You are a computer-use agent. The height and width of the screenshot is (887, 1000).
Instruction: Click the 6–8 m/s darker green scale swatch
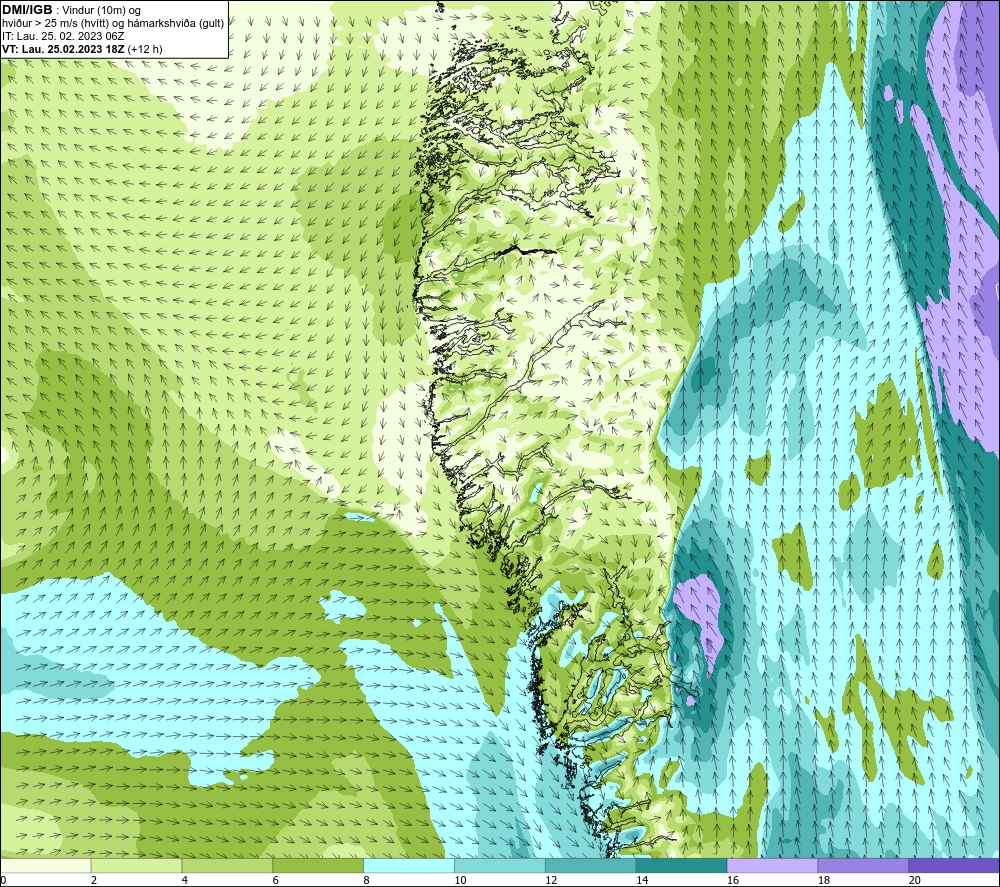(318, 866)
